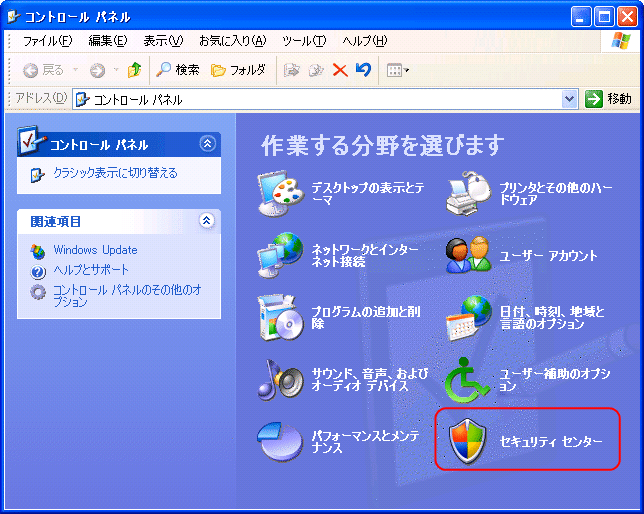Click 日付、時刻、地域と言語のオプション text link
The width and height of the screenshot is (644, 514).
(552, 317)
